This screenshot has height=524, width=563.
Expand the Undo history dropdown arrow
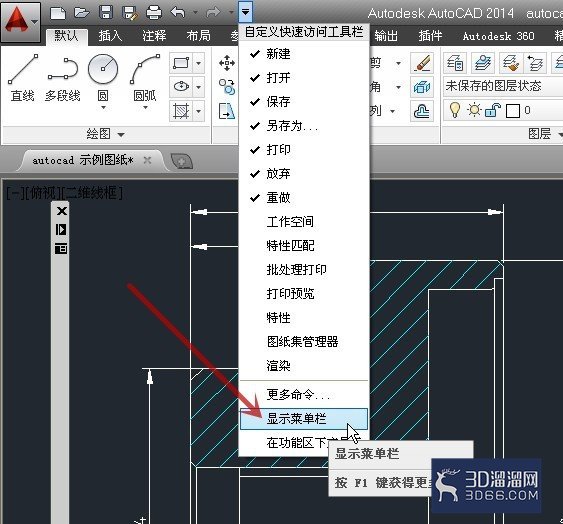click(x=195, y=13)
